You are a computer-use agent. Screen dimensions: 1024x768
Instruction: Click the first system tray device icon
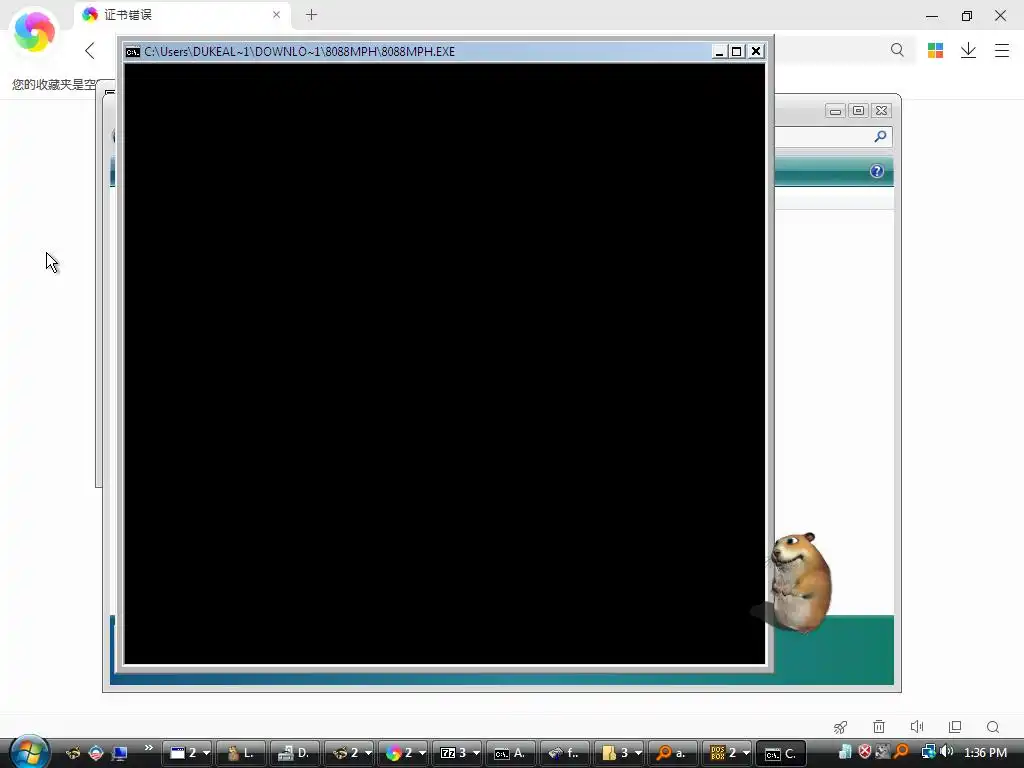845,752
